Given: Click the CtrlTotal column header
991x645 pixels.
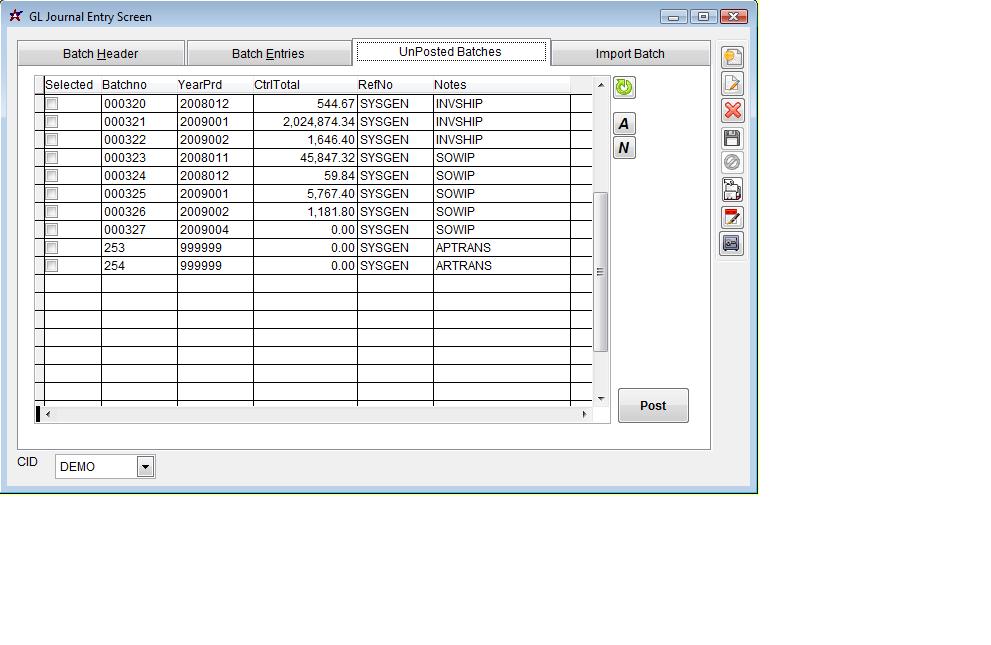Looking at the screenshot, I should pos(277,85).
